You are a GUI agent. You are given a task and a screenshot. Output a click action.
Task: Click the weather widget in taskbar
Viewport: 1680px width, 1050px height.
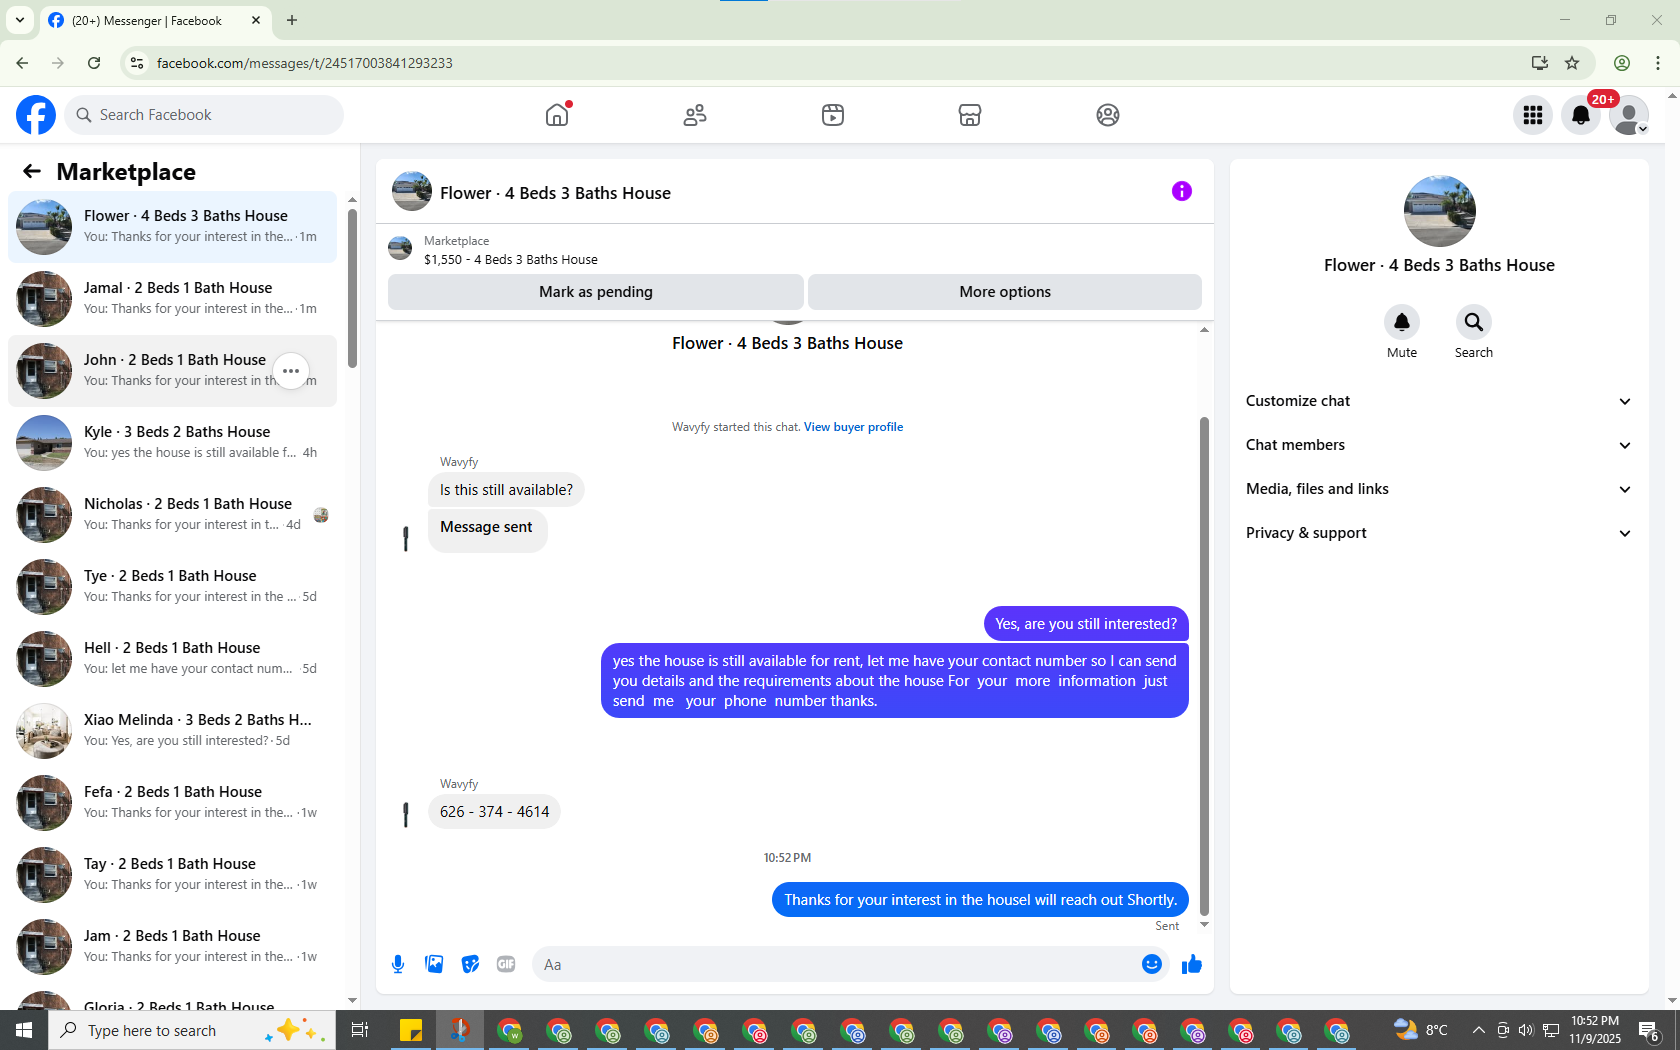coord(1421,1030)
